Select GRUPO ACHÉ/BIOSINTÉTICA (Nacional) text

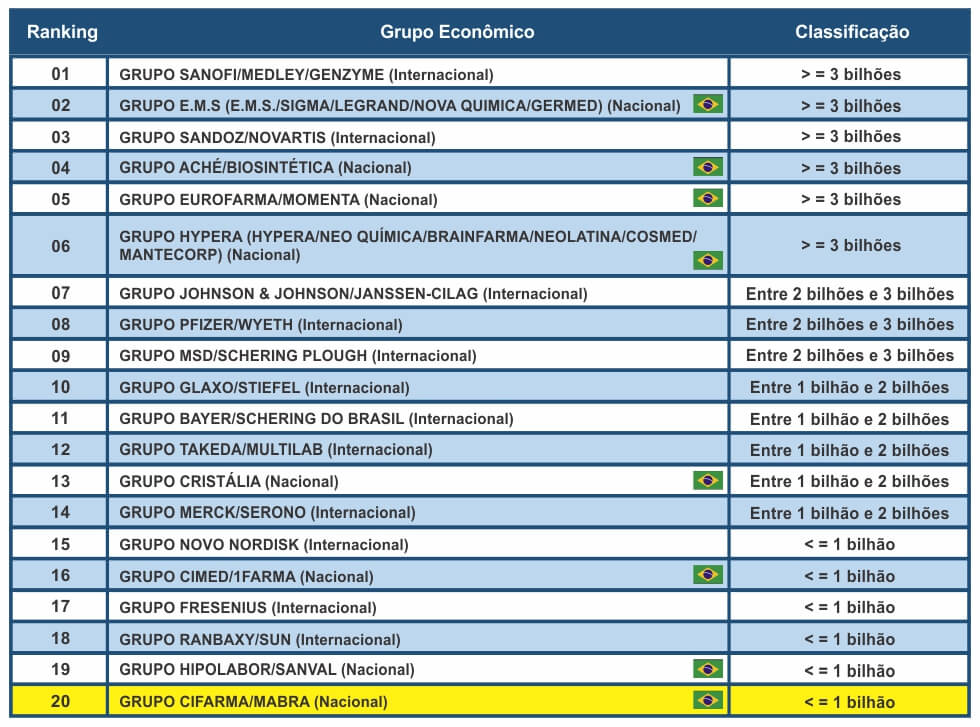pyautogui.click(x=265, y=168)
